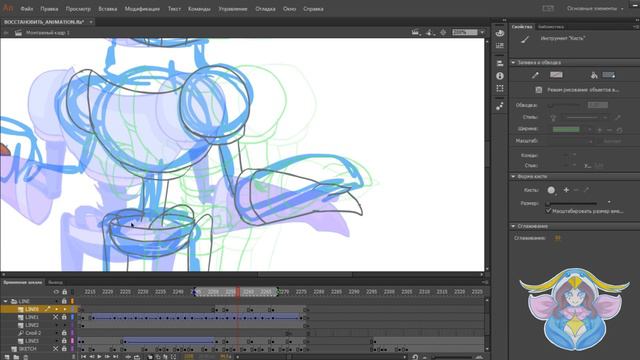
Task: Open the Модификация menu
Action: [142, 9]
